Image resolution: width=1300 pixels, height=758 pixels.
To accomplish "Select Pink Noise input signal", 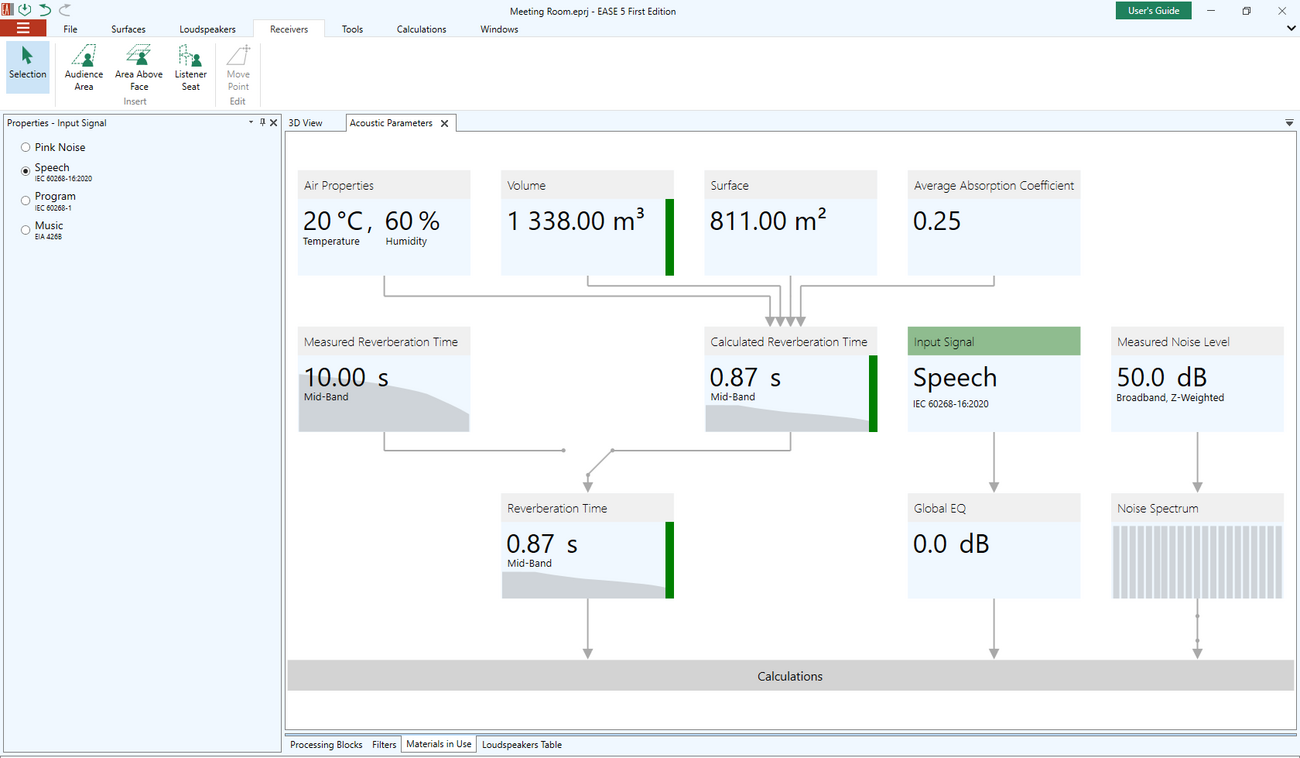I will click(26, 148).
